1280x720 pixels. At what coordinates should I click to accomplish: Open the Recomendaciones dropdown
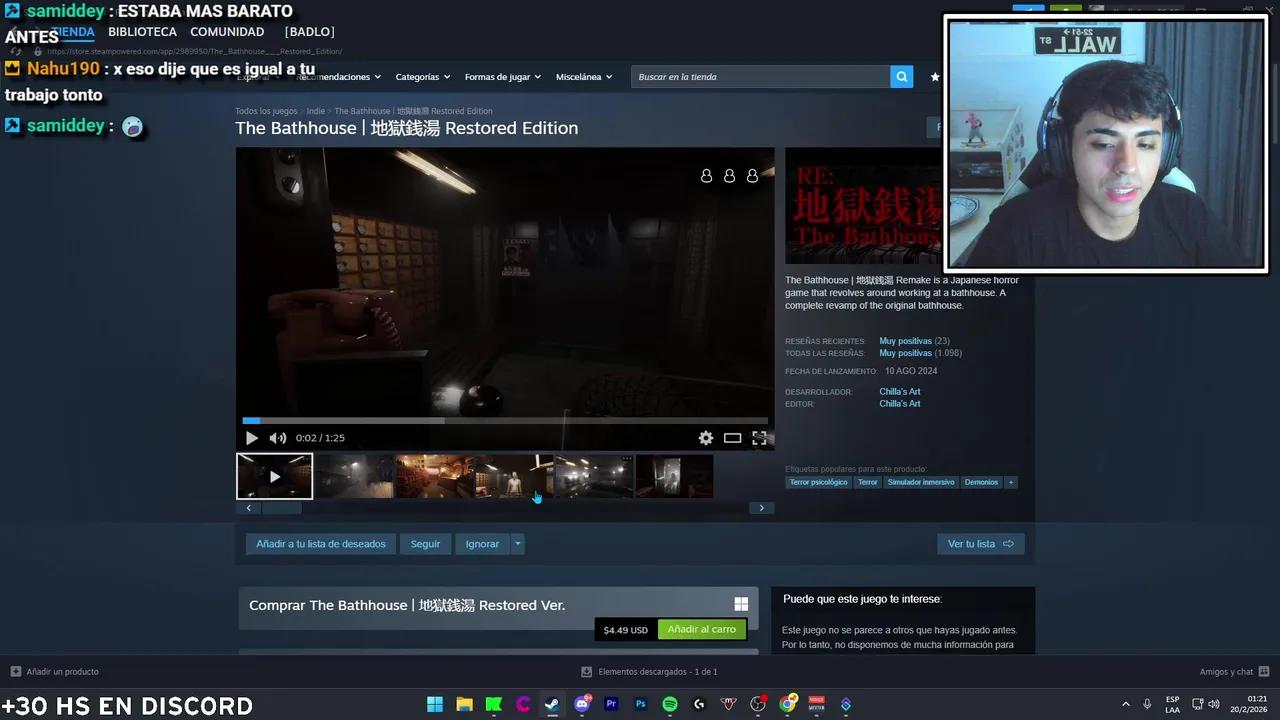[338, 77]
